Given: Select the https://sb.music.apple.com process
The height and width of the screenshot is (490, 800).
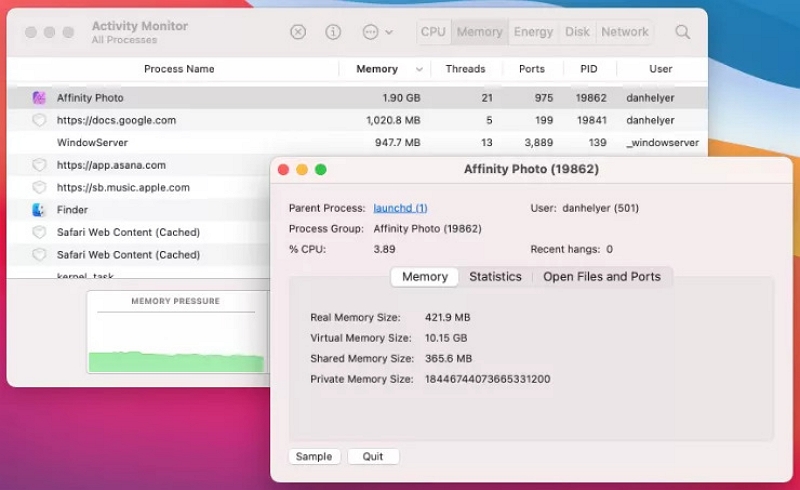Looking at the screenshot, I should point(123,187).
